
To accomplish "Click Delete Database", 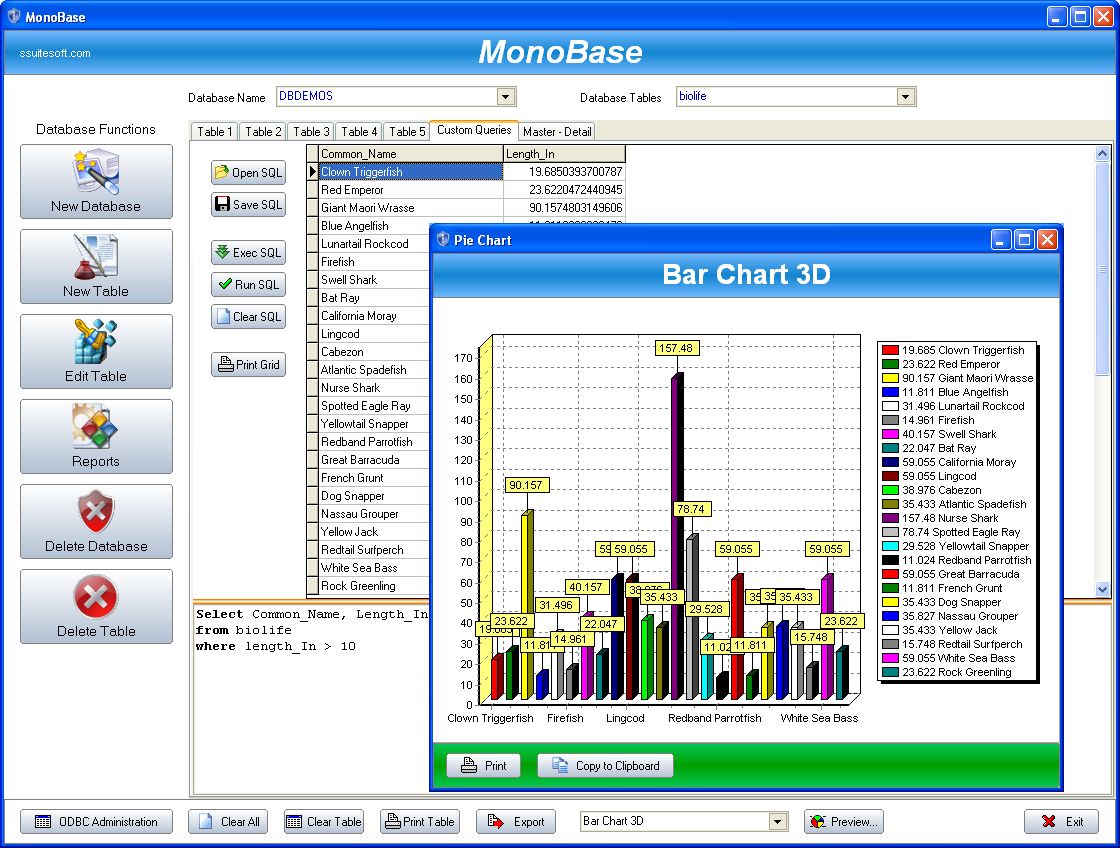I will (x=95, y=522).
